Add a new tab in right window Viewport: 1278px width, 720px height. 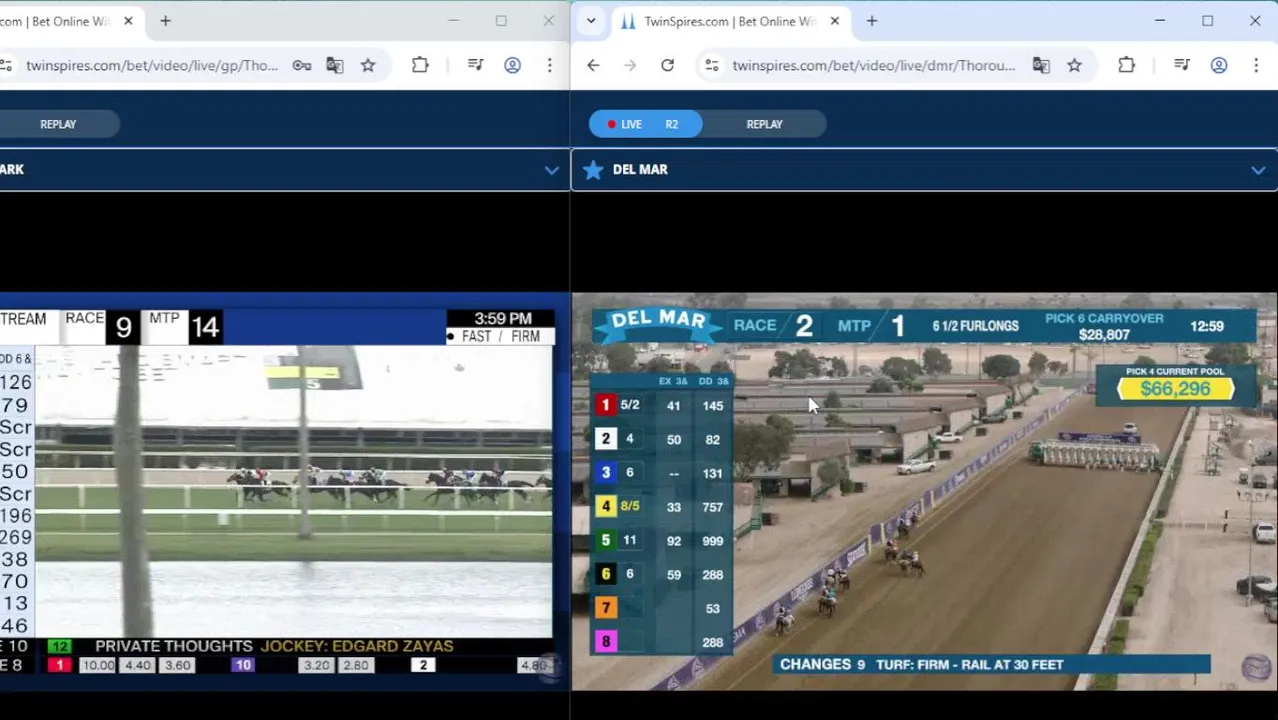(x=871, y=21)
